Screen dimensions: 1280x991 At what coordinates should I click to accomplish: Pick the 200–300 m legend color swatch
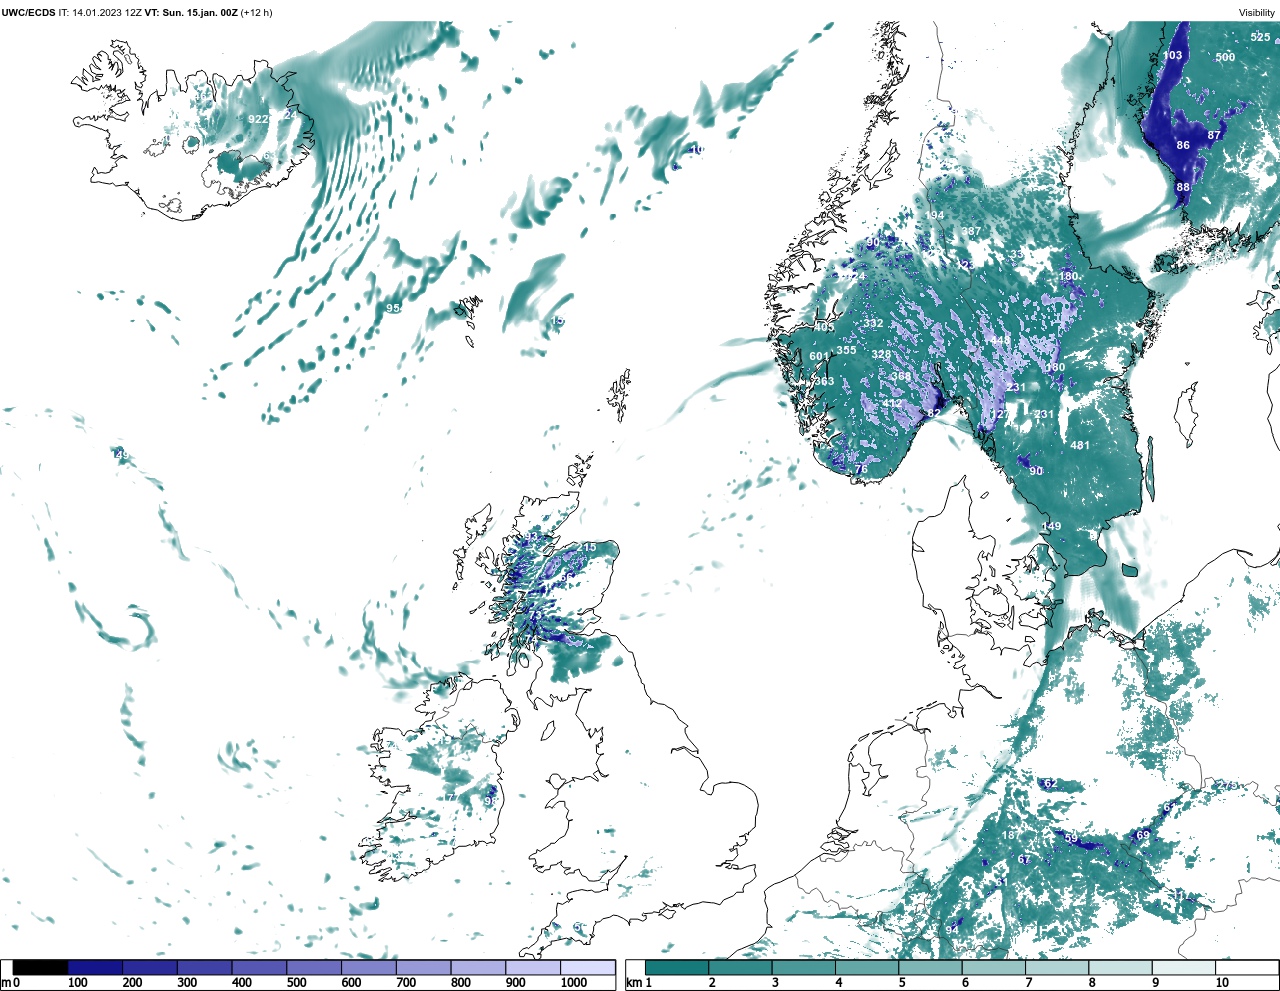150,968
